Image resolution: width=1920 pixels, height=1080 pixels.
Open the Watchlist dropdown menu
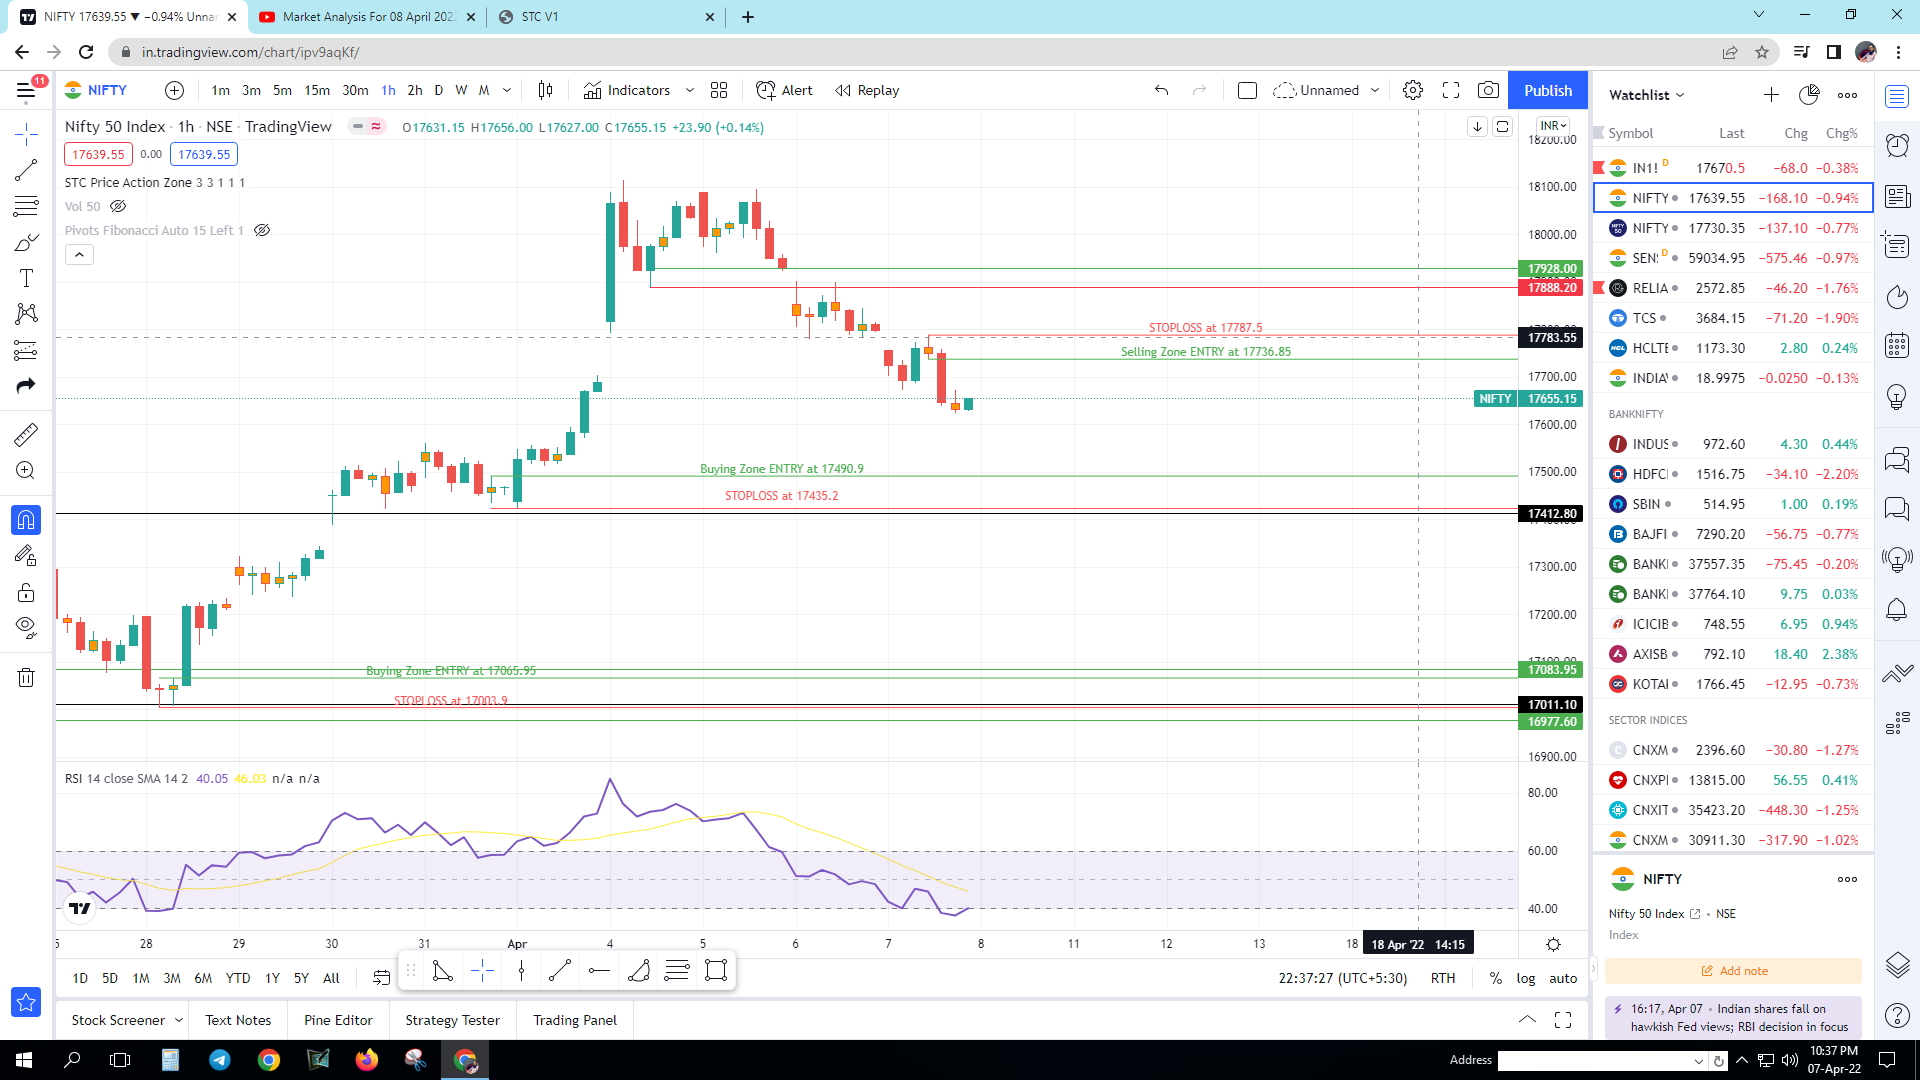click(1647, 95)
